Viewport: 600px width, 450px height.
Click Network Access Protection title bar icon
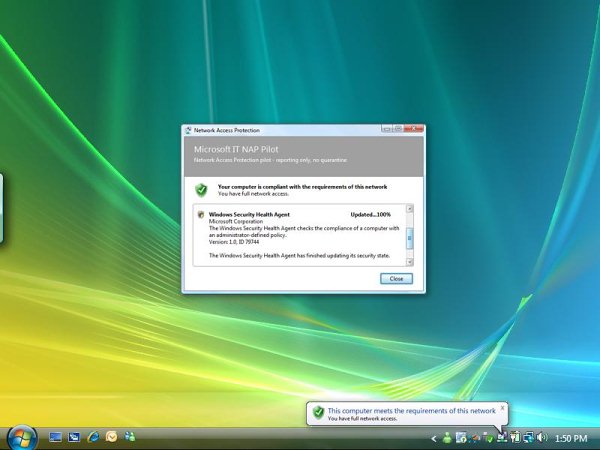[x=188, y=130]
